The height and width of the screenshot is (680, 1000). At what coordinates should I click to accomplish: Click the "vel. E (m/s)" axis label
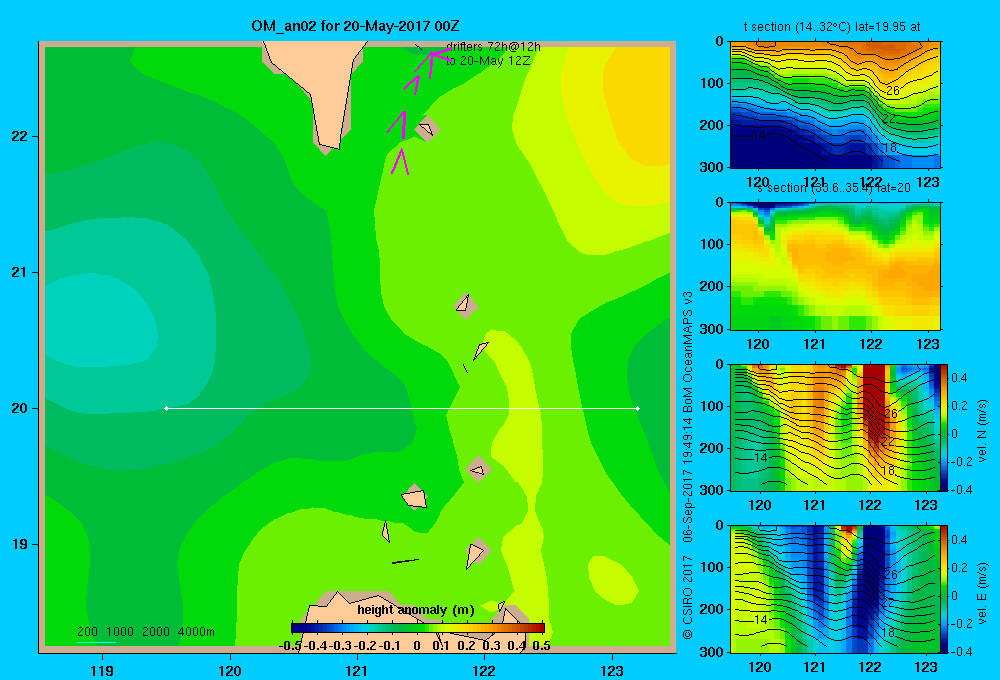[982, 592]
